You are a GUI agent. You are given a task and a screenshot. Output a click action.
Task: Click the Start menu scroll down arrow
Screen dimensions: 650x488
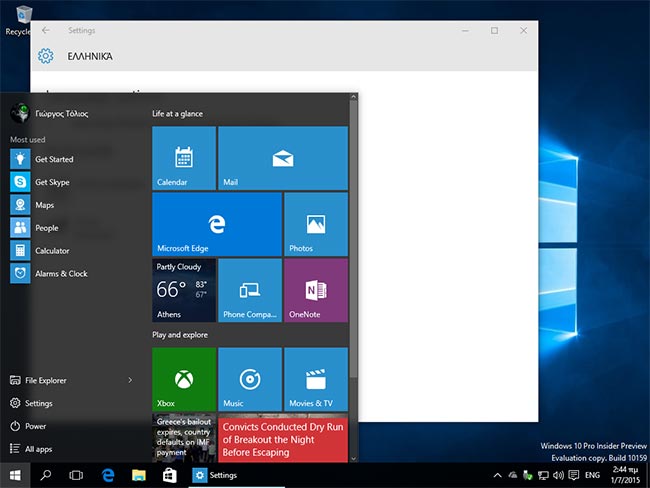pyautogui.click(x=353, y=459)
